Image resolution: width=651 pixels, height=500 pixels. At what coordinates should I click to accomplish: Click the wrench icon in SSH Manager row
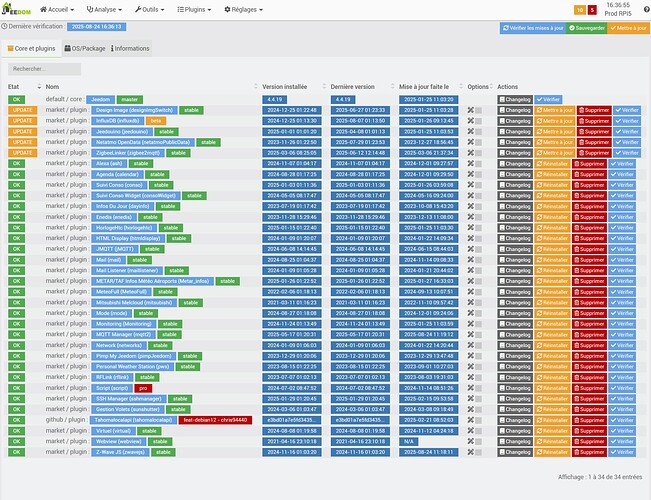click(x=470, y=399)
